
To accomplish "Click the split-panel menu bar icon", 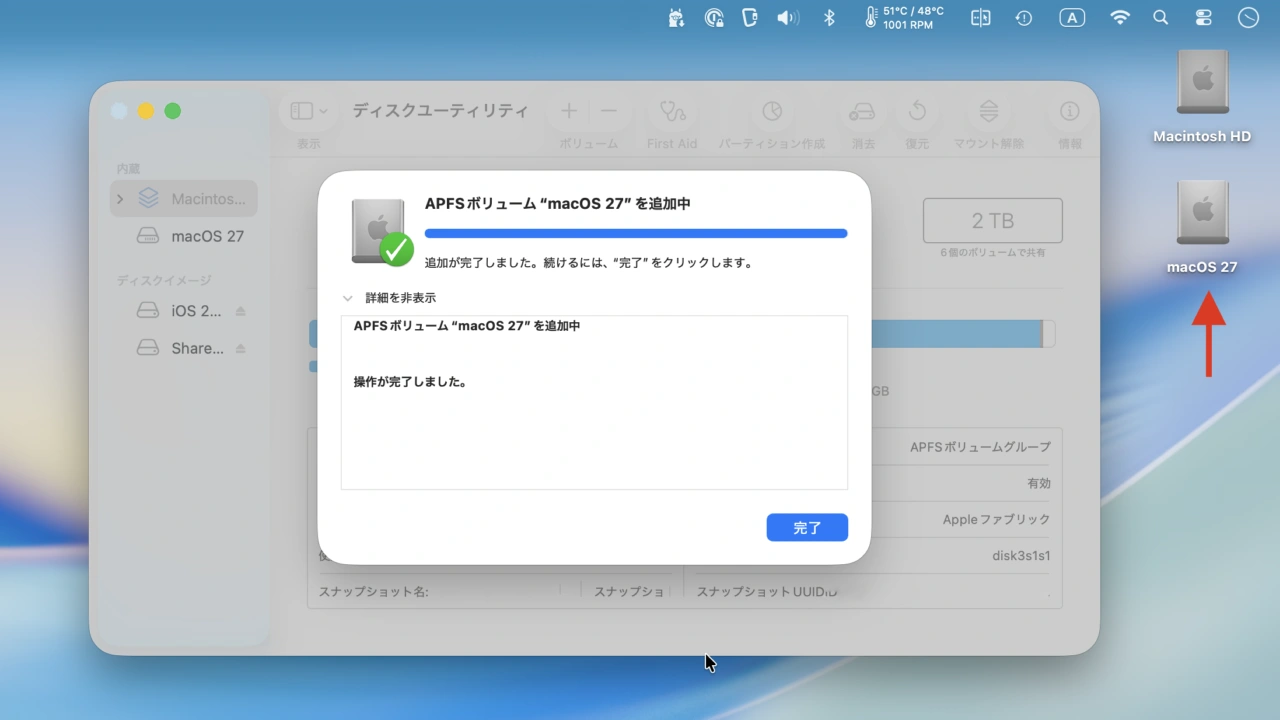I will [980, 17].
